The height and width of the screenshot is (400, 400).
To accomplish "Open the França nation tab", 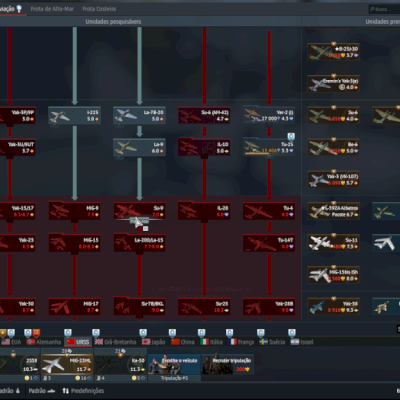I will (x=241, y=342).
